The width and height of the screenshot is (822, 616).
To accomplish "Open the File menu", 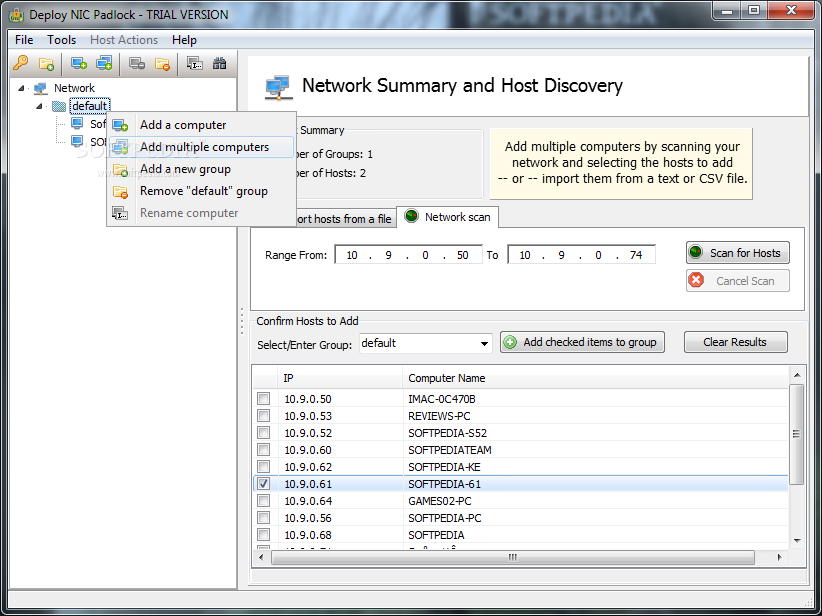I will coord(24,40).
